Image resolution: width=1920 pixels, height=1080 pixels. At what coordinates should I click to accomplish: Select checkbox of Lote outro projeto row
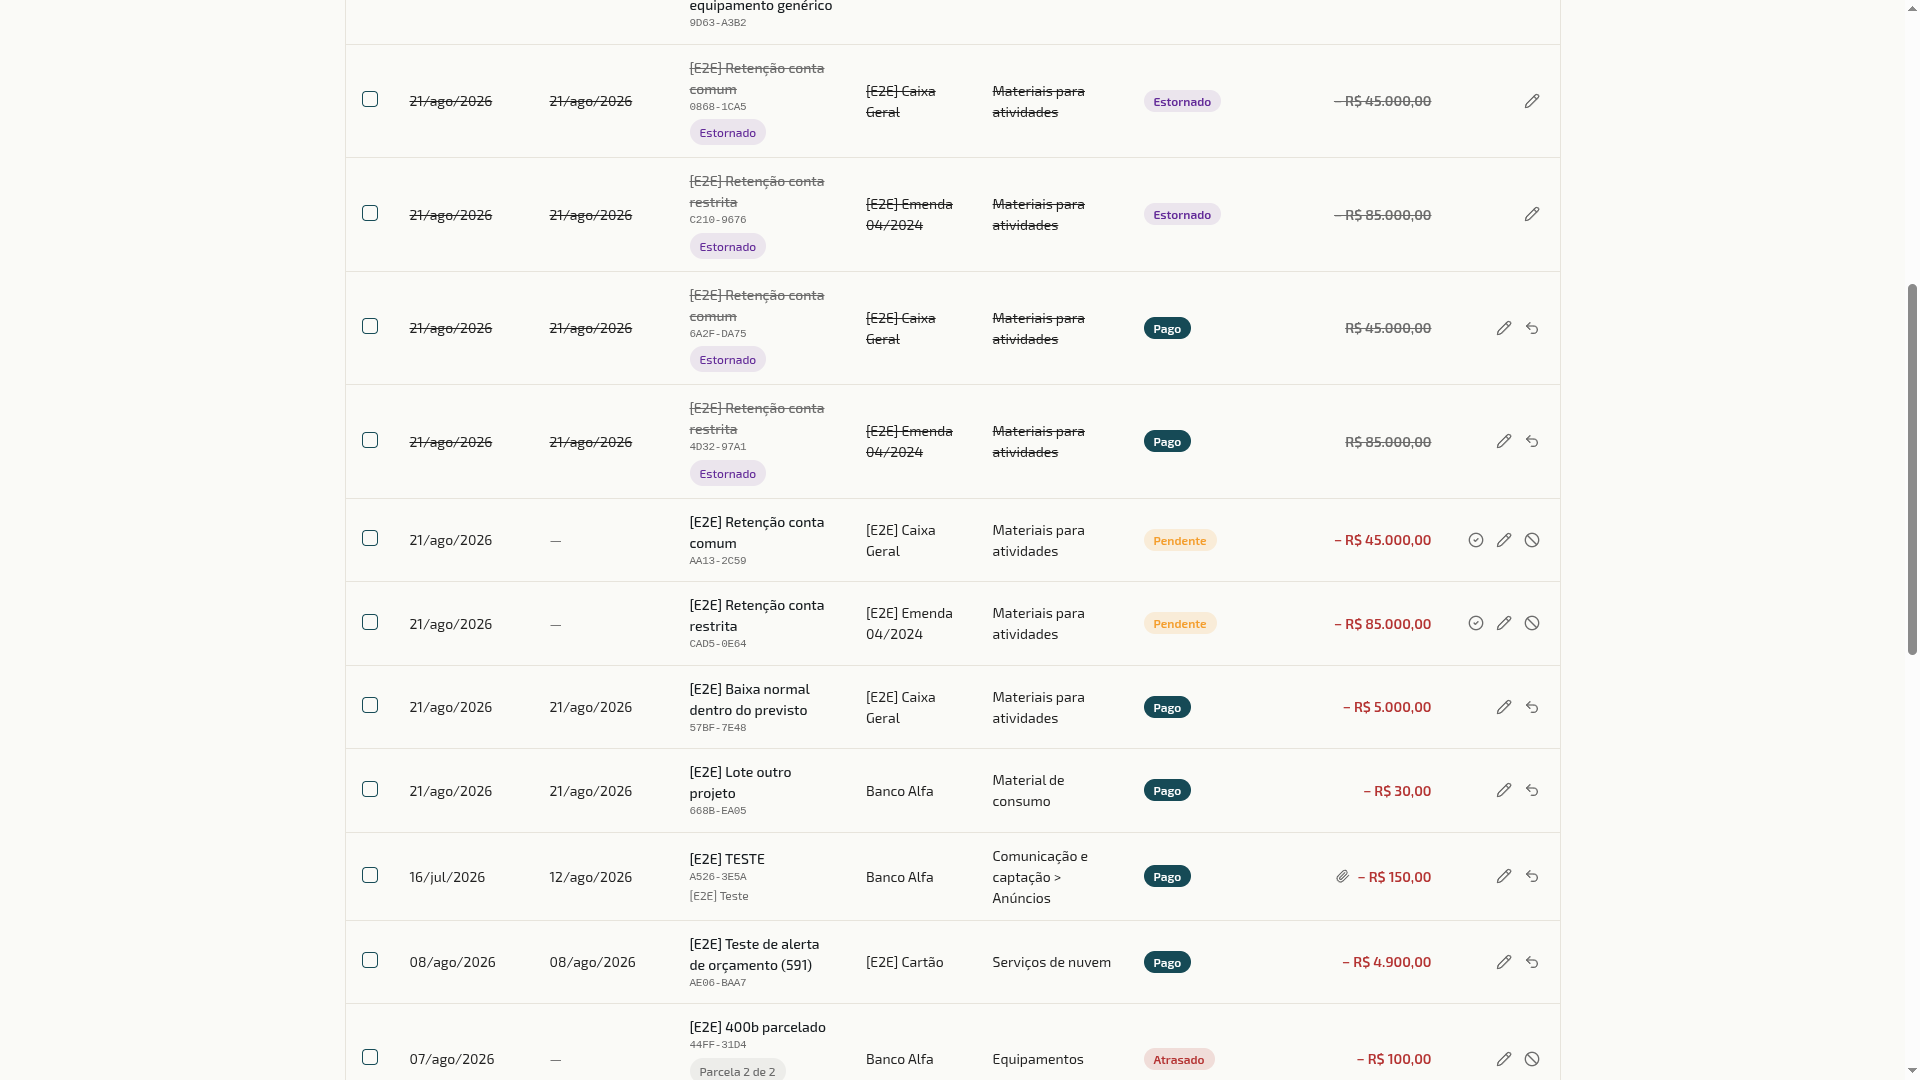click(370, 789)
